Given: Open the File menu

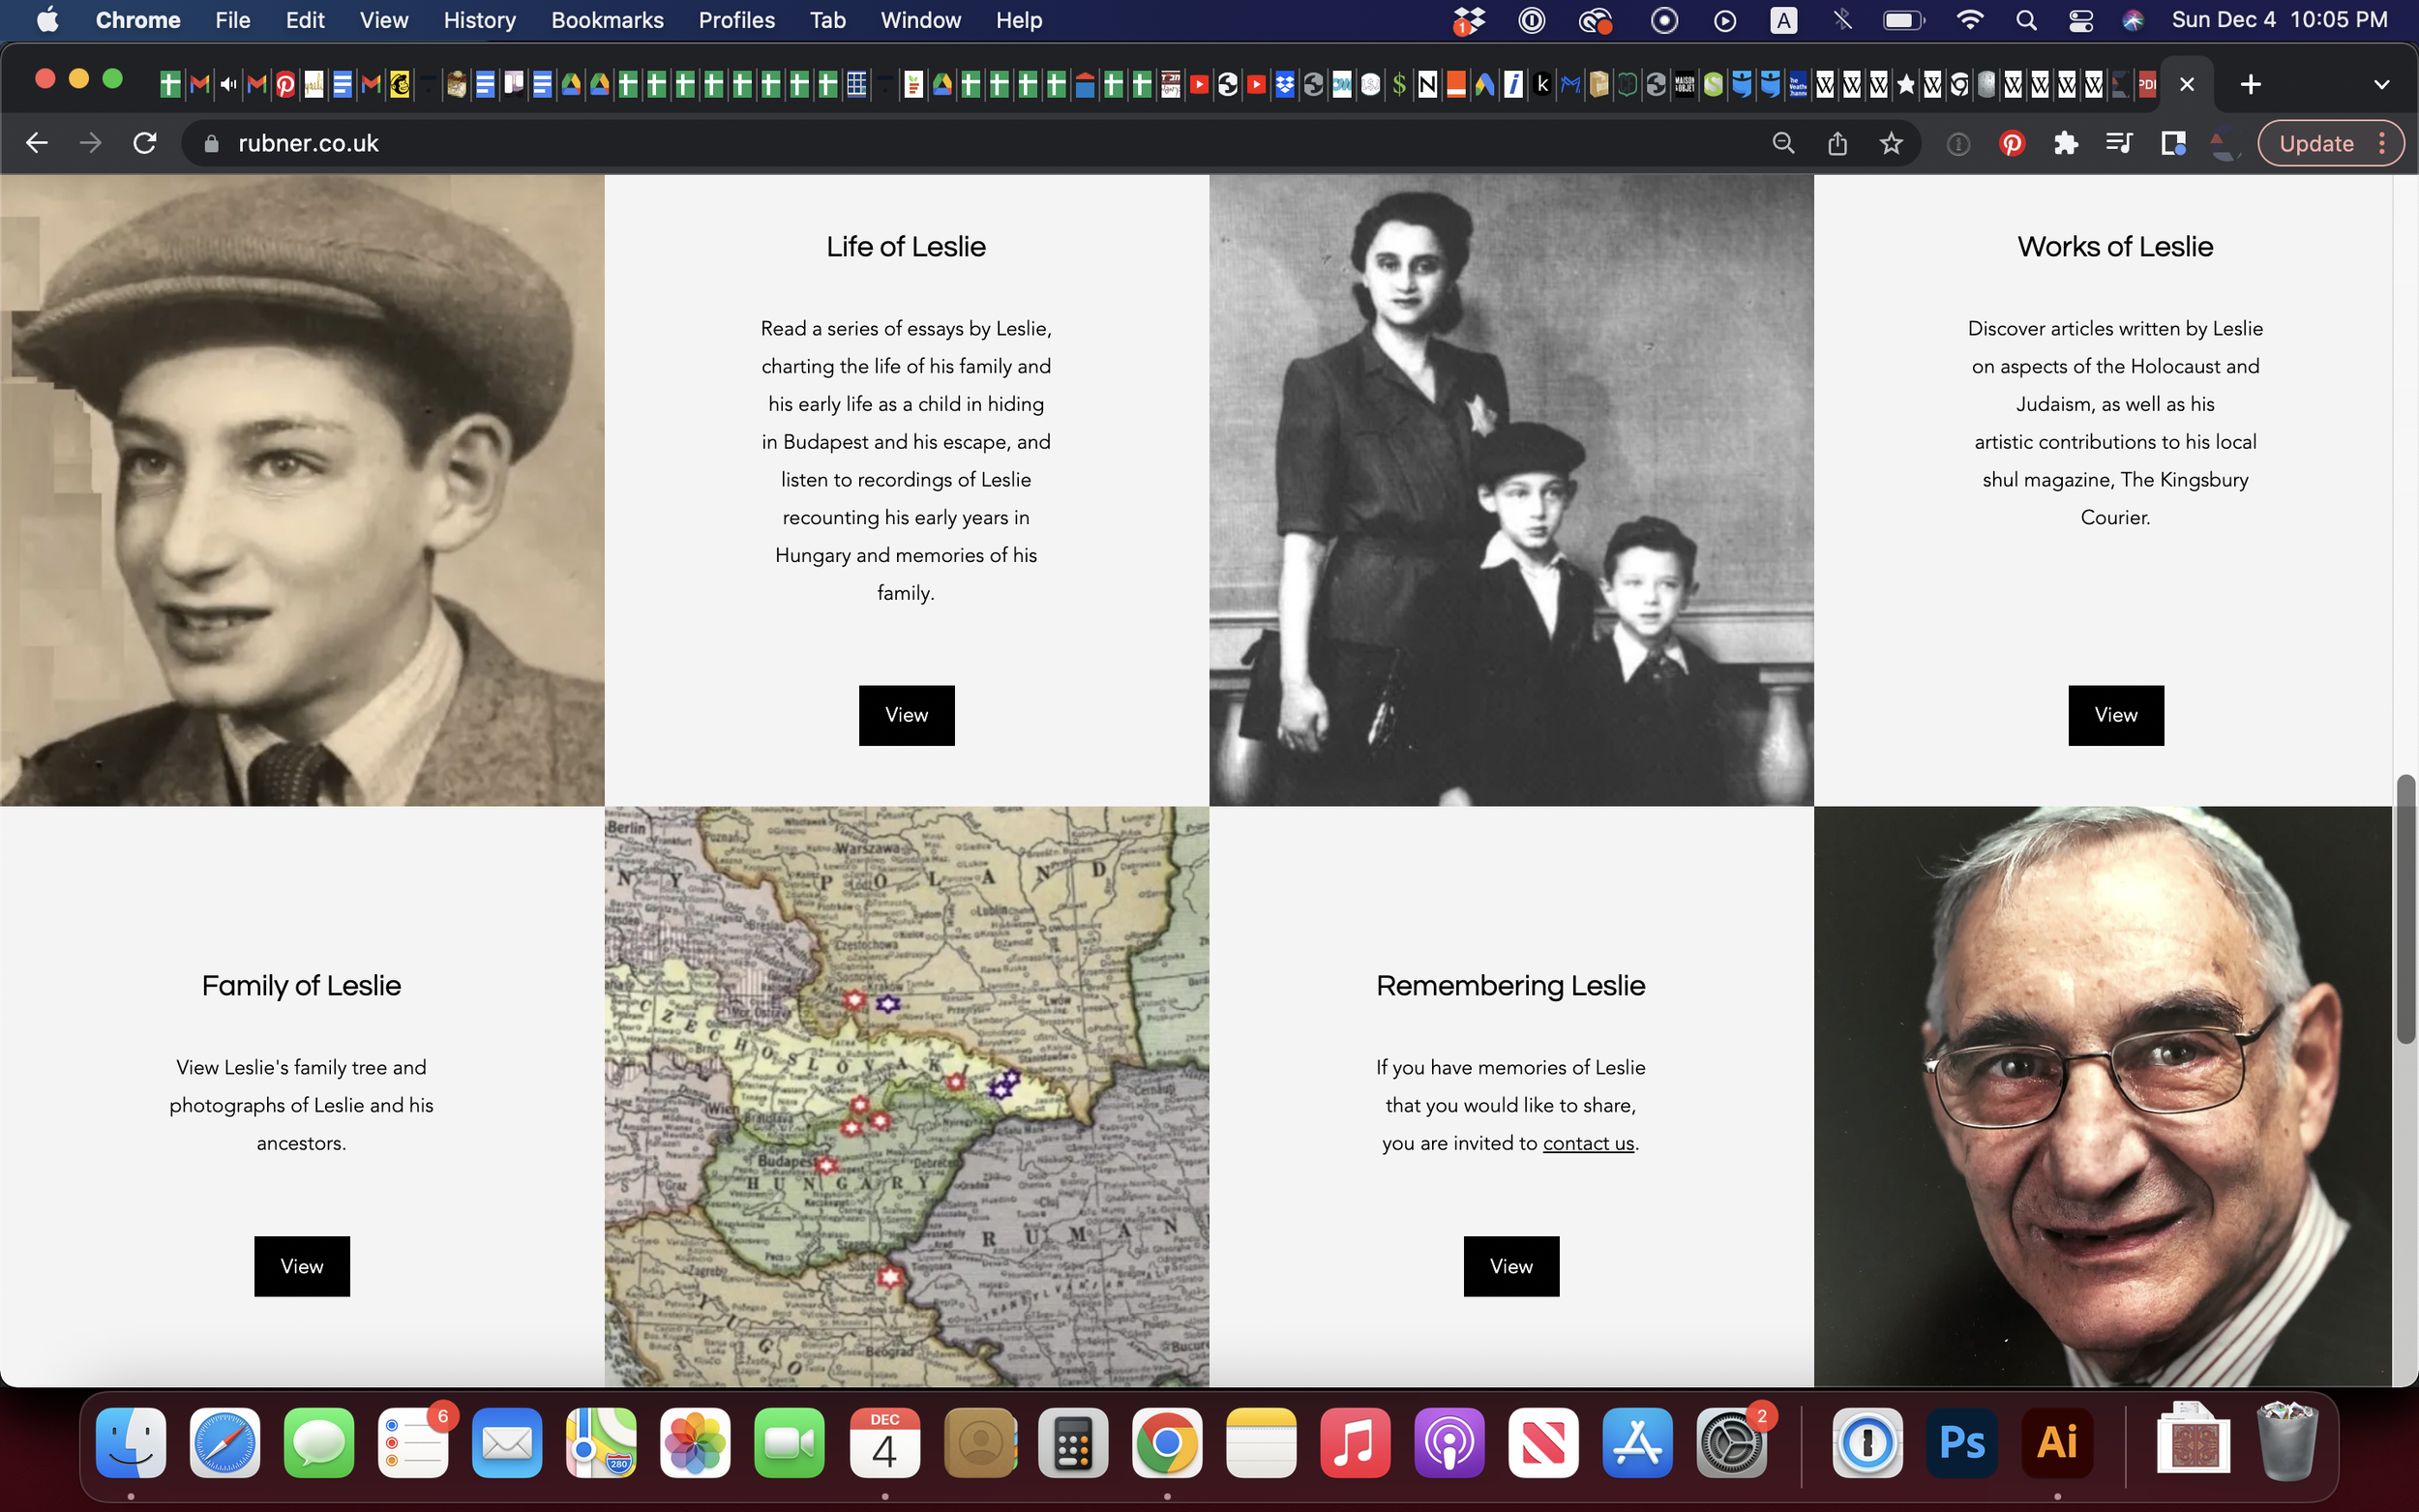Looking at the screenshot, I should pyautogui.click(x=233, y=20).
